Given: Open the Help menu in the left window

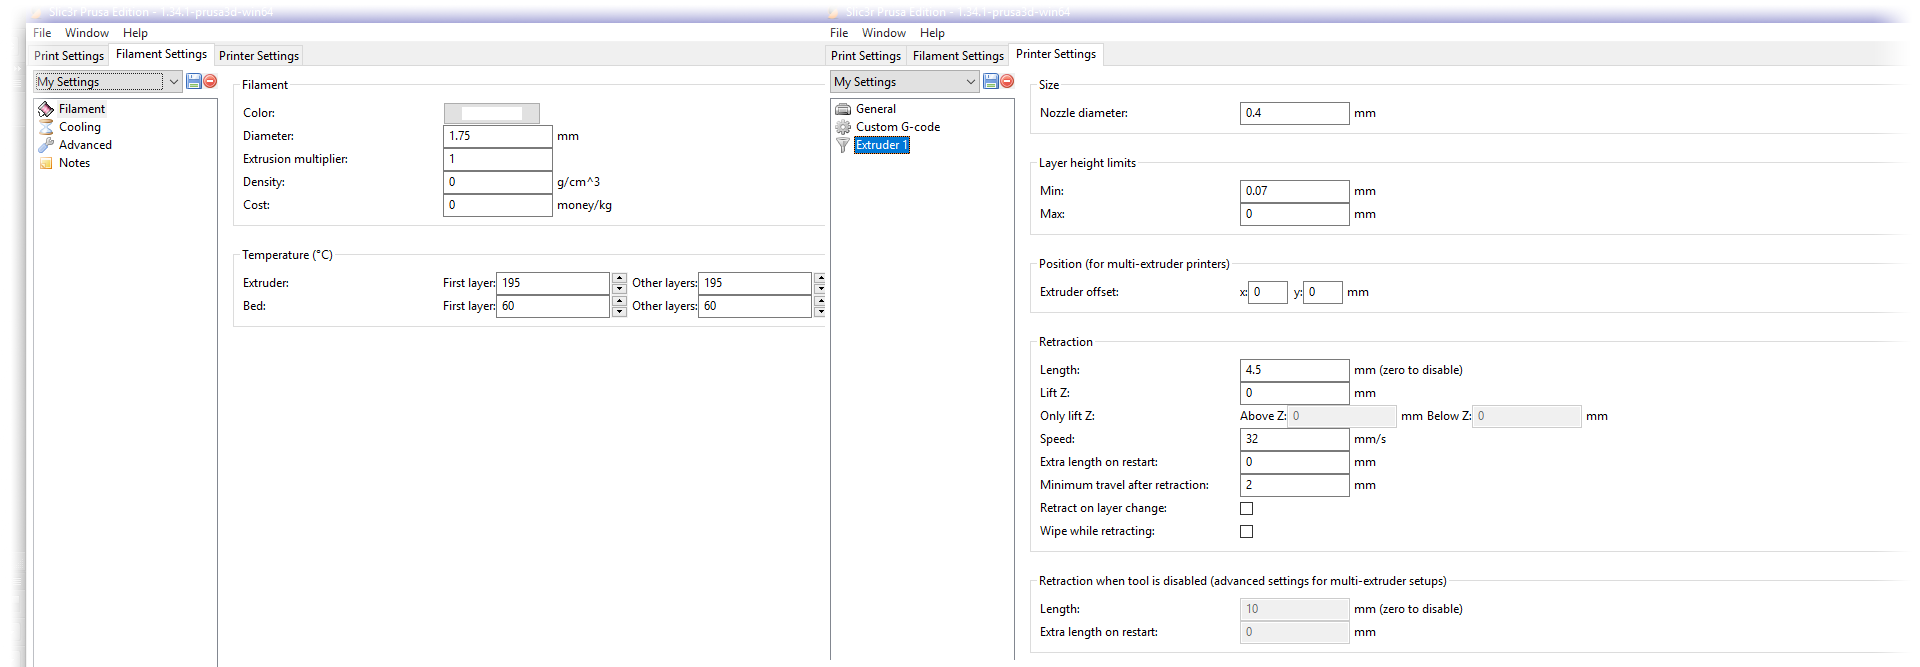Looking at the screenshot, I should tap(135, 33).
